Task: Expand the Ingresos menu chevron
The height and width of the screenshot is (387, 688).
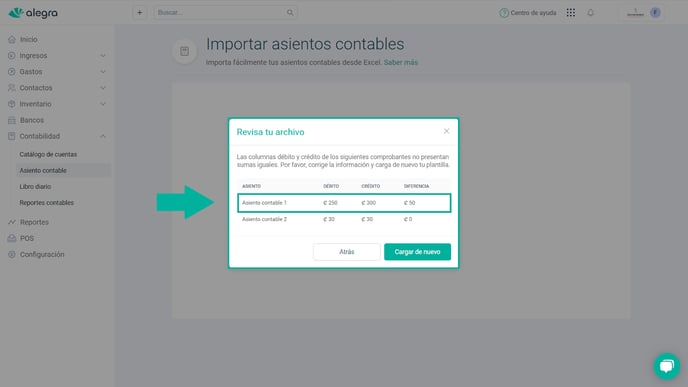Action: 103,56
